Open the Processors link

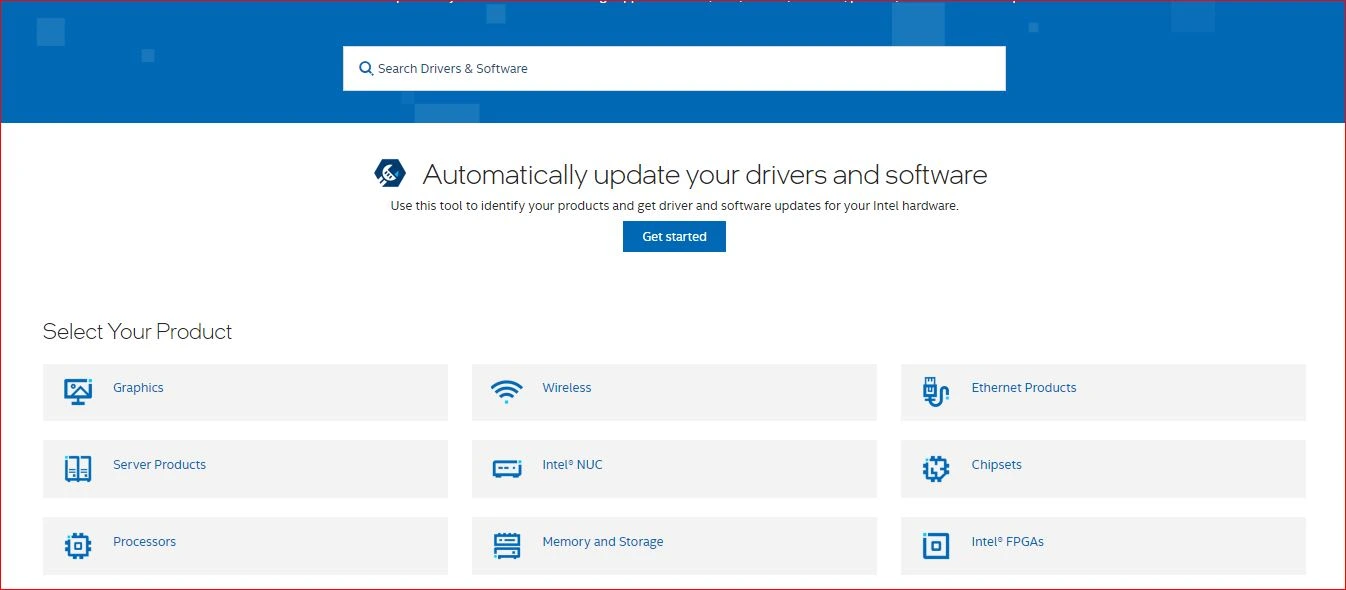click(x=144, y=542)
